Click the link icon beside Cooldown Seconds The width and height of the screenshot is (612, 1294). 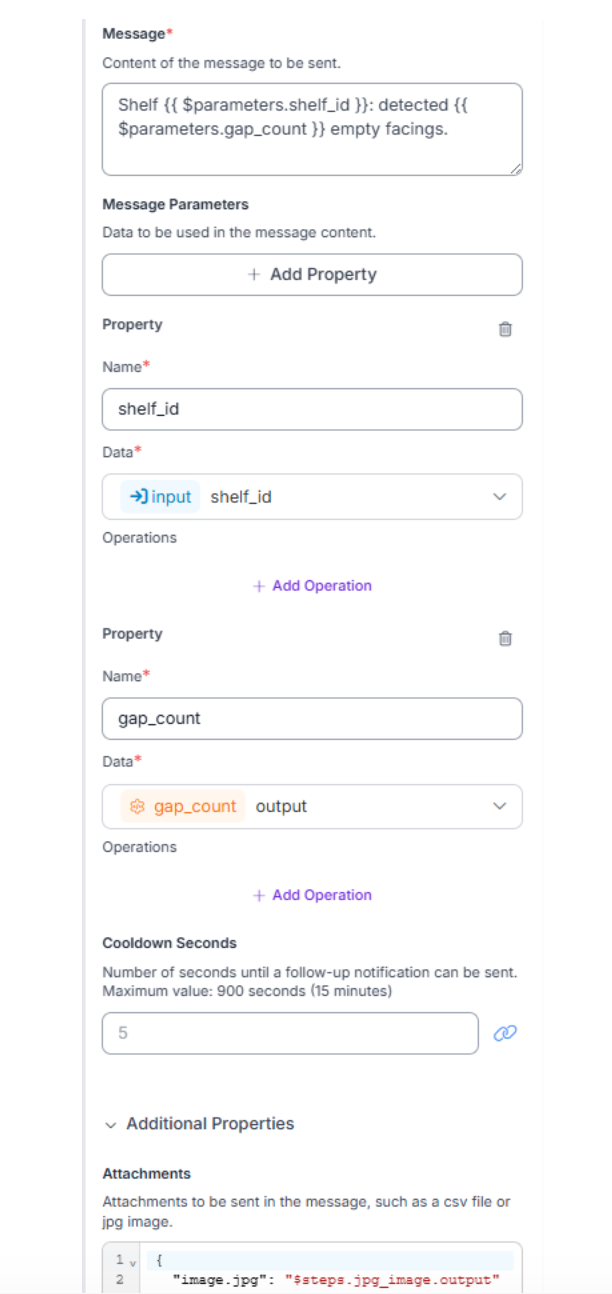click(505, 1034)
